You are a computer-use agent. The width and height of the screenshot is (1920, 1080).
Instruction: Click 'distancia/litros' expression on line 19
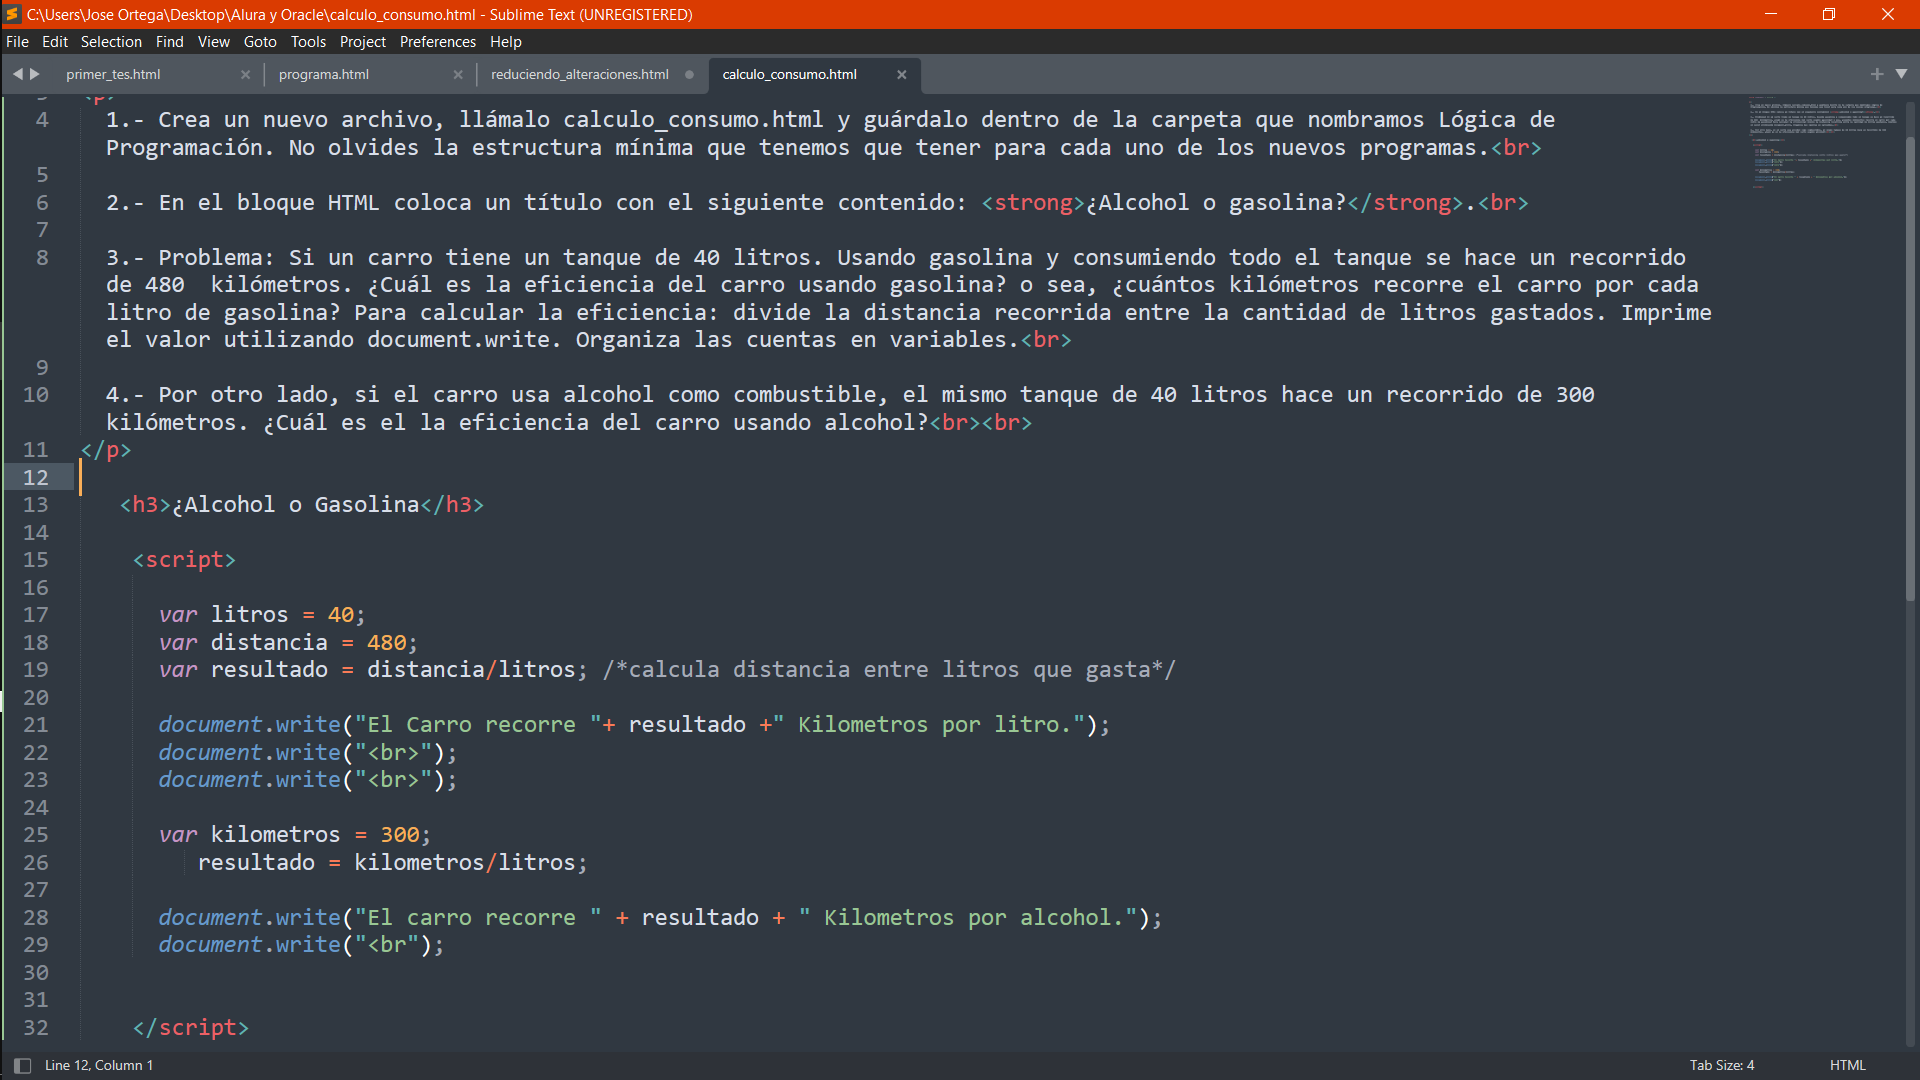tap(471, 670)
